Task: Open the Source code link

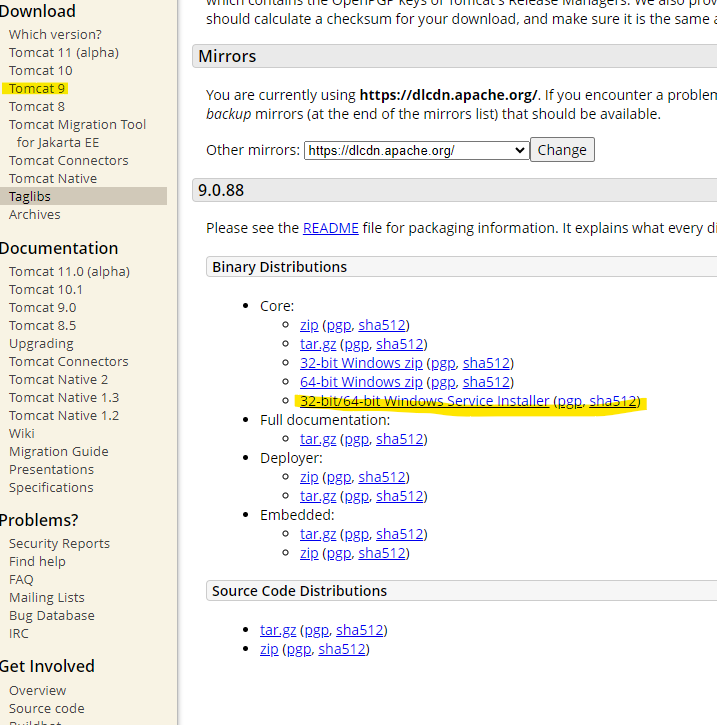Action: pos(47,709)
